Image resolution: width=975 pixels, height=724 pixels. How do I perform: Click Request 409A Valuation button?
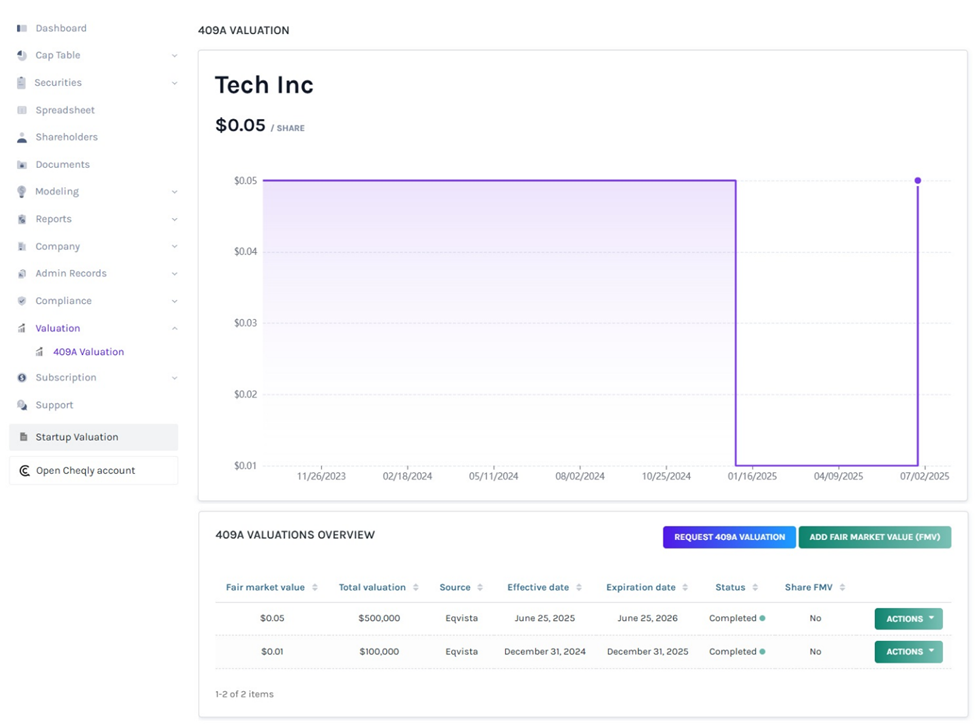tap(729, 537)
